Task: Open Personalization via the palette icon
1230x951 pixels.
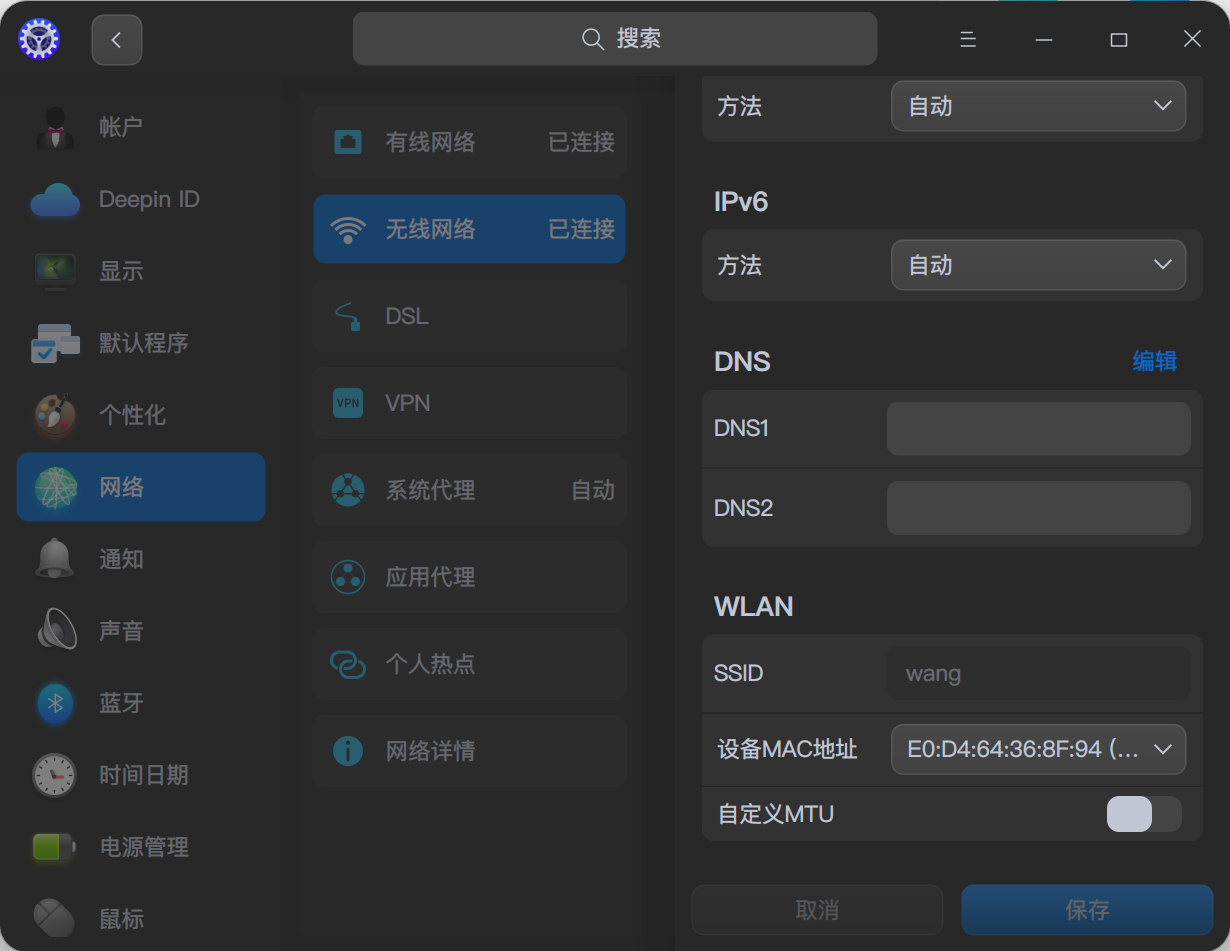Action: pyautogui.click(x=55, y=415)
